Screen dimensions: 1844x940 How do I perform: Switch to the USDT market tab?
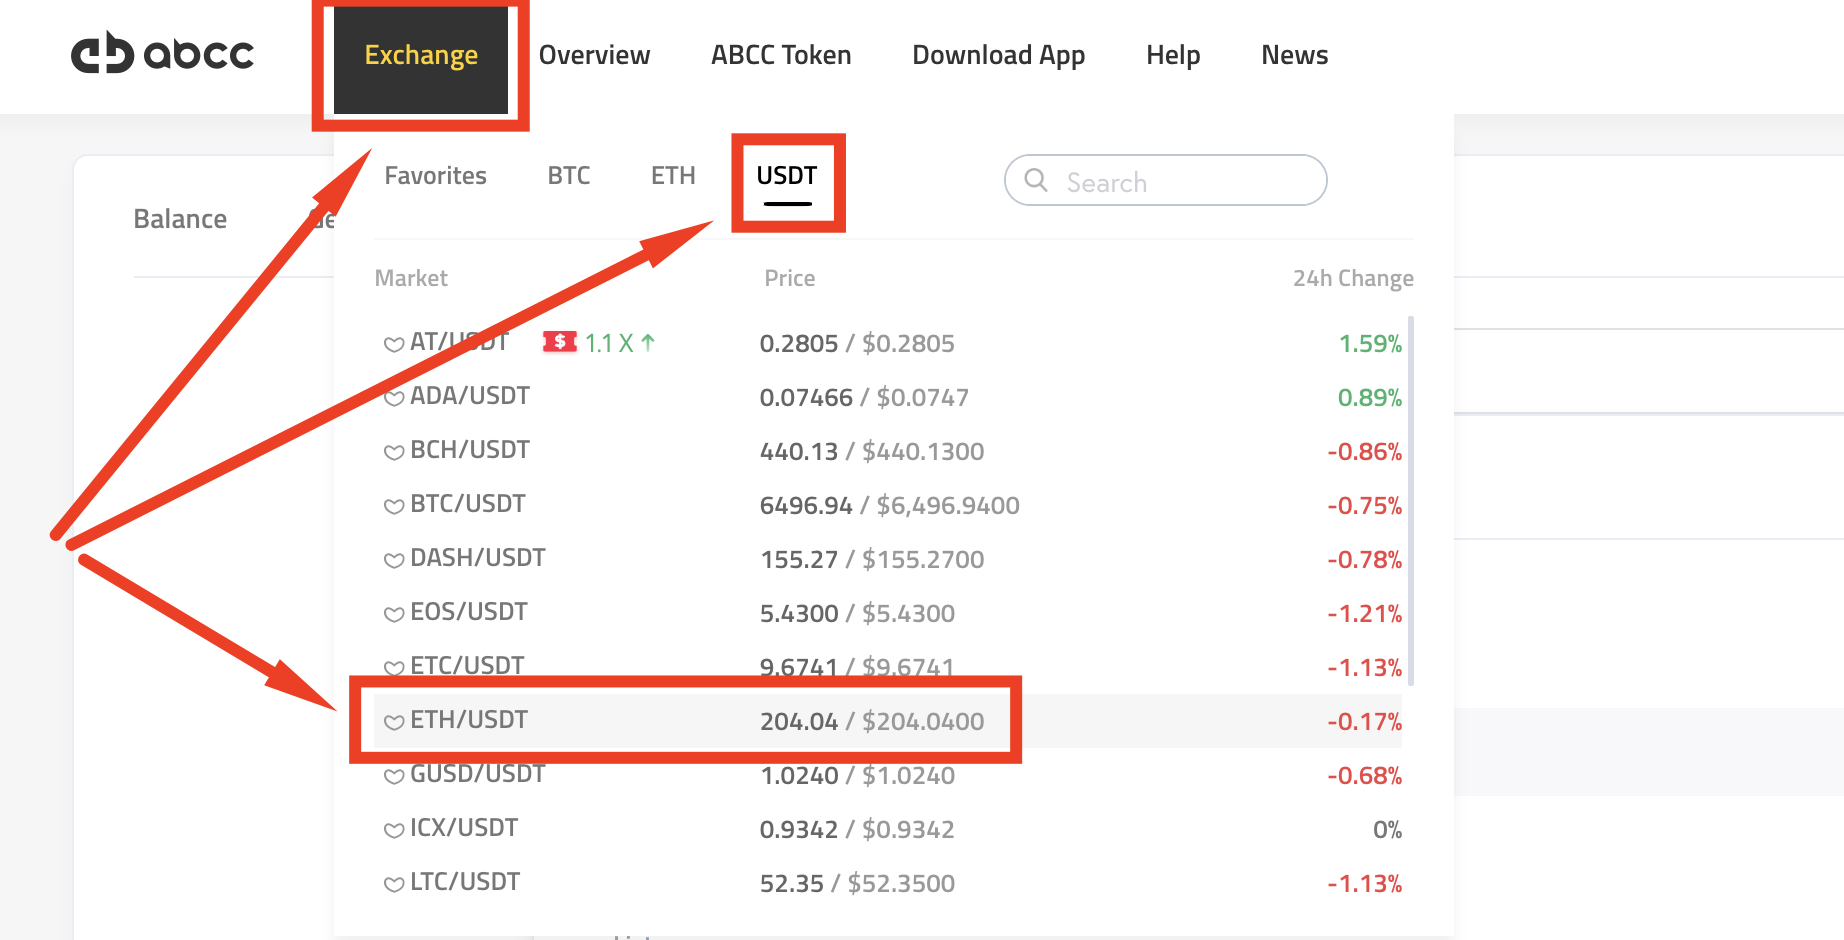click(787, 176)
